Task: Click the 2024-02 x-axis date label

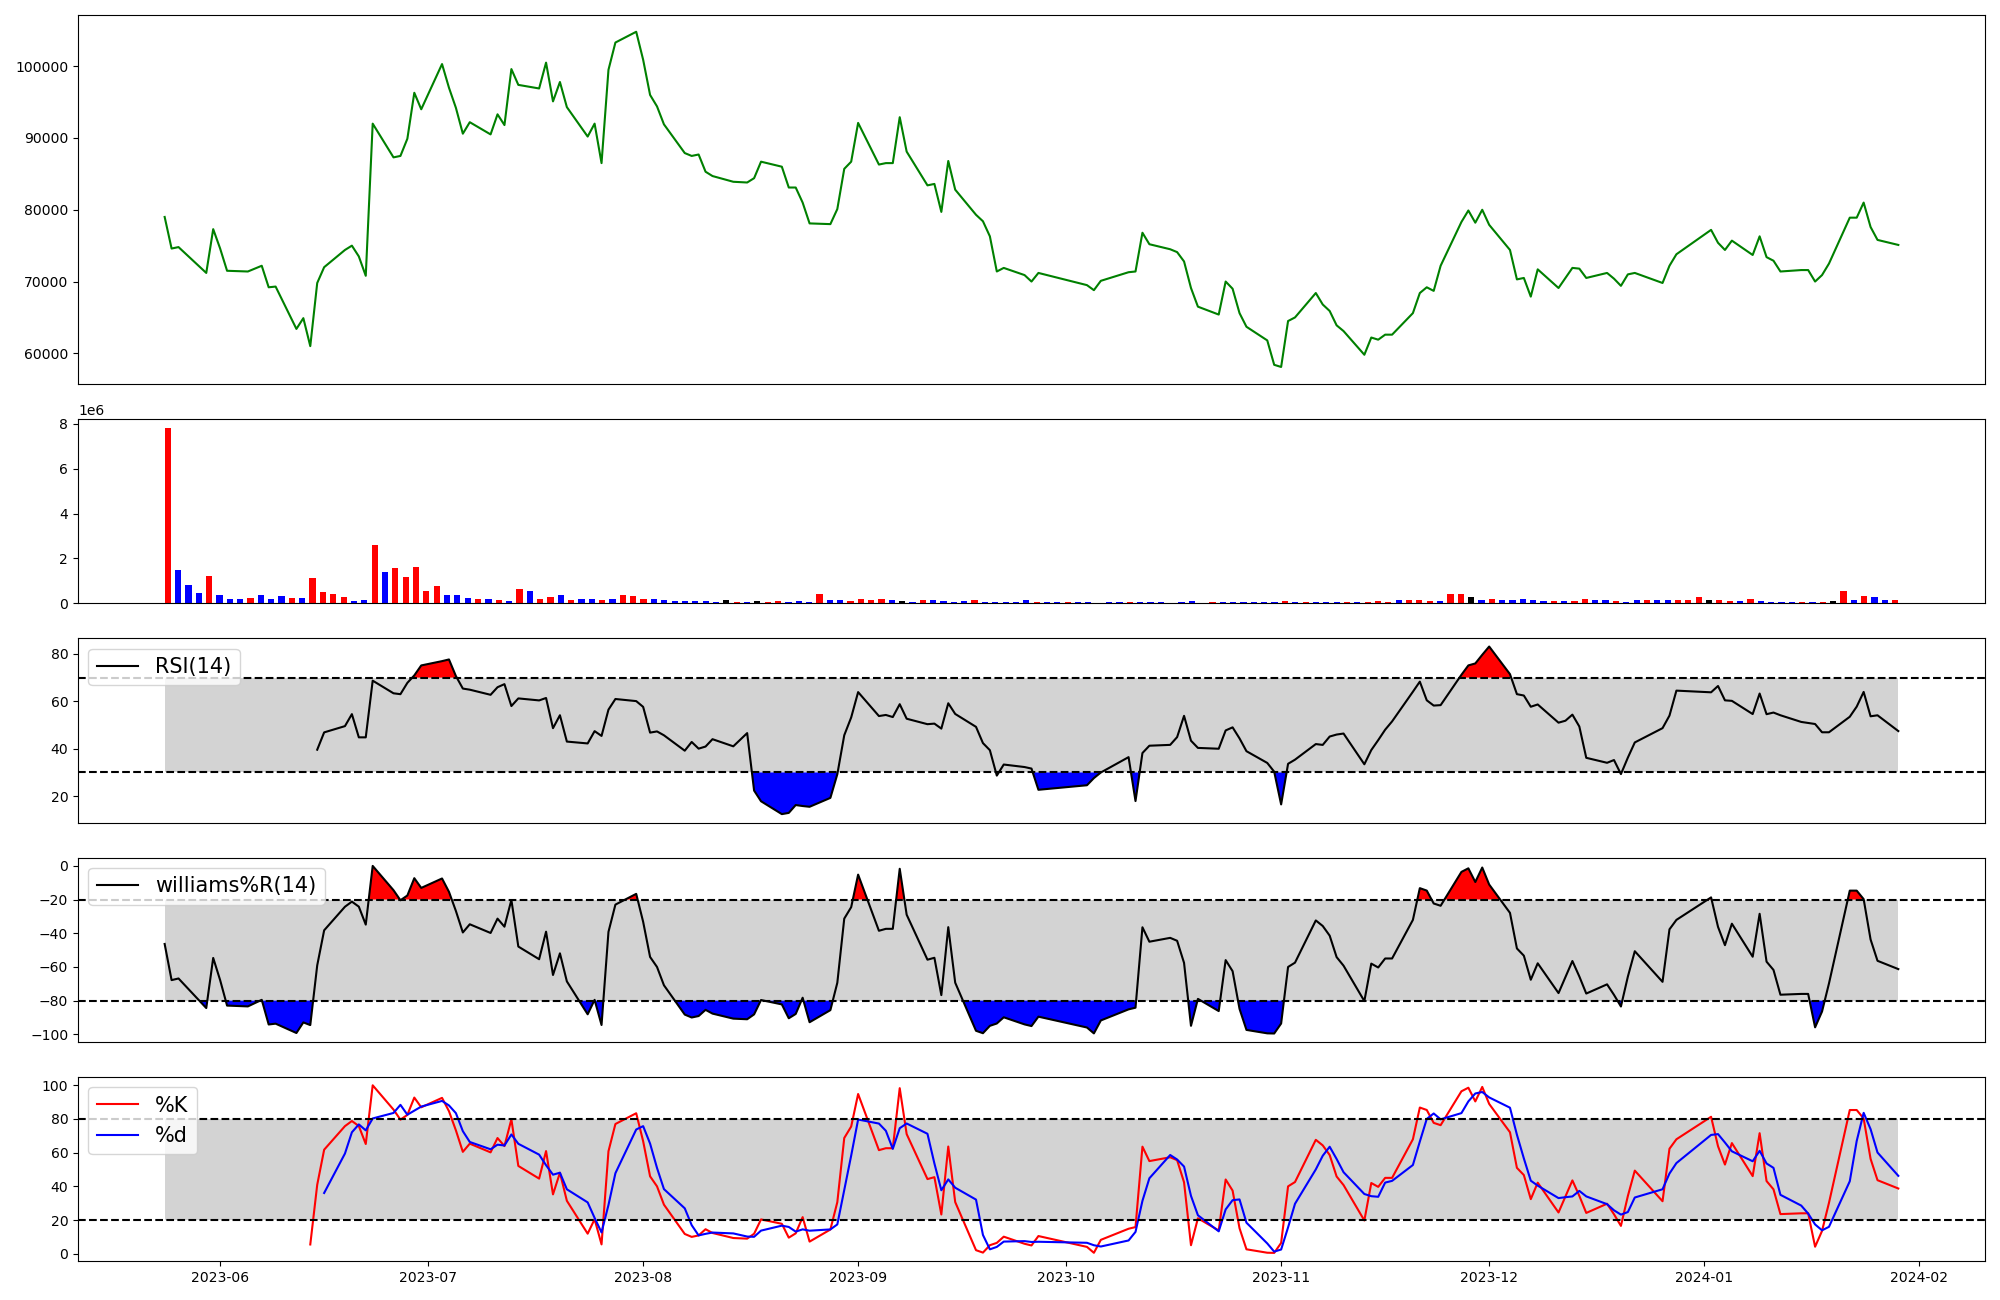Action: coord(1918,1277)
